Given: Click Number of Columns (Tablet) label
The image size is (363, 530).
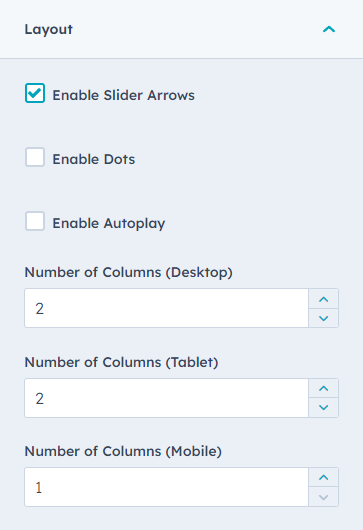Looking at the screenshot, I should pos(121,362).
